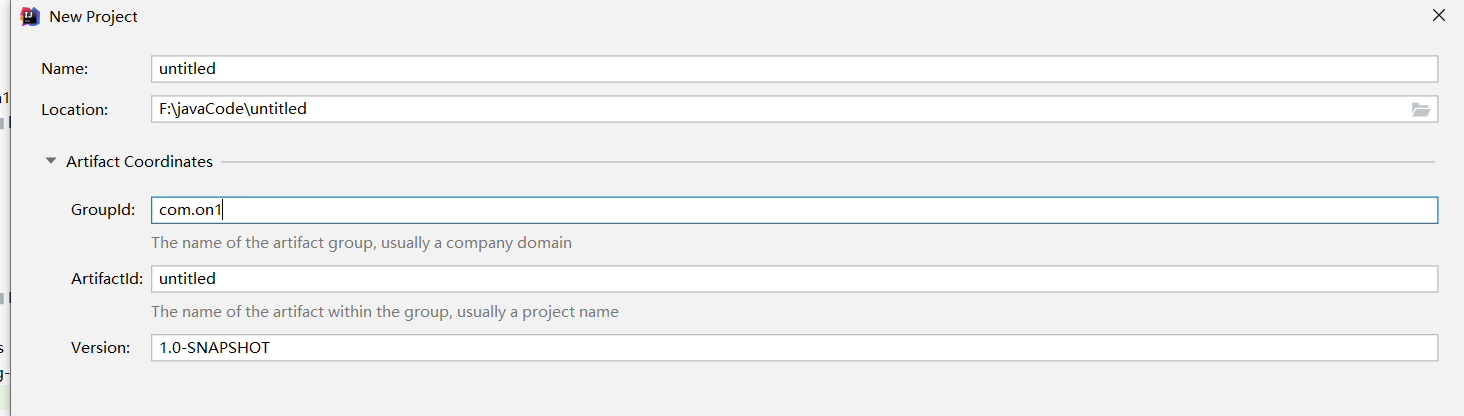1464x416 pixels.
Task: Click the ArtifactId label
Action: (x=107, y=279)
